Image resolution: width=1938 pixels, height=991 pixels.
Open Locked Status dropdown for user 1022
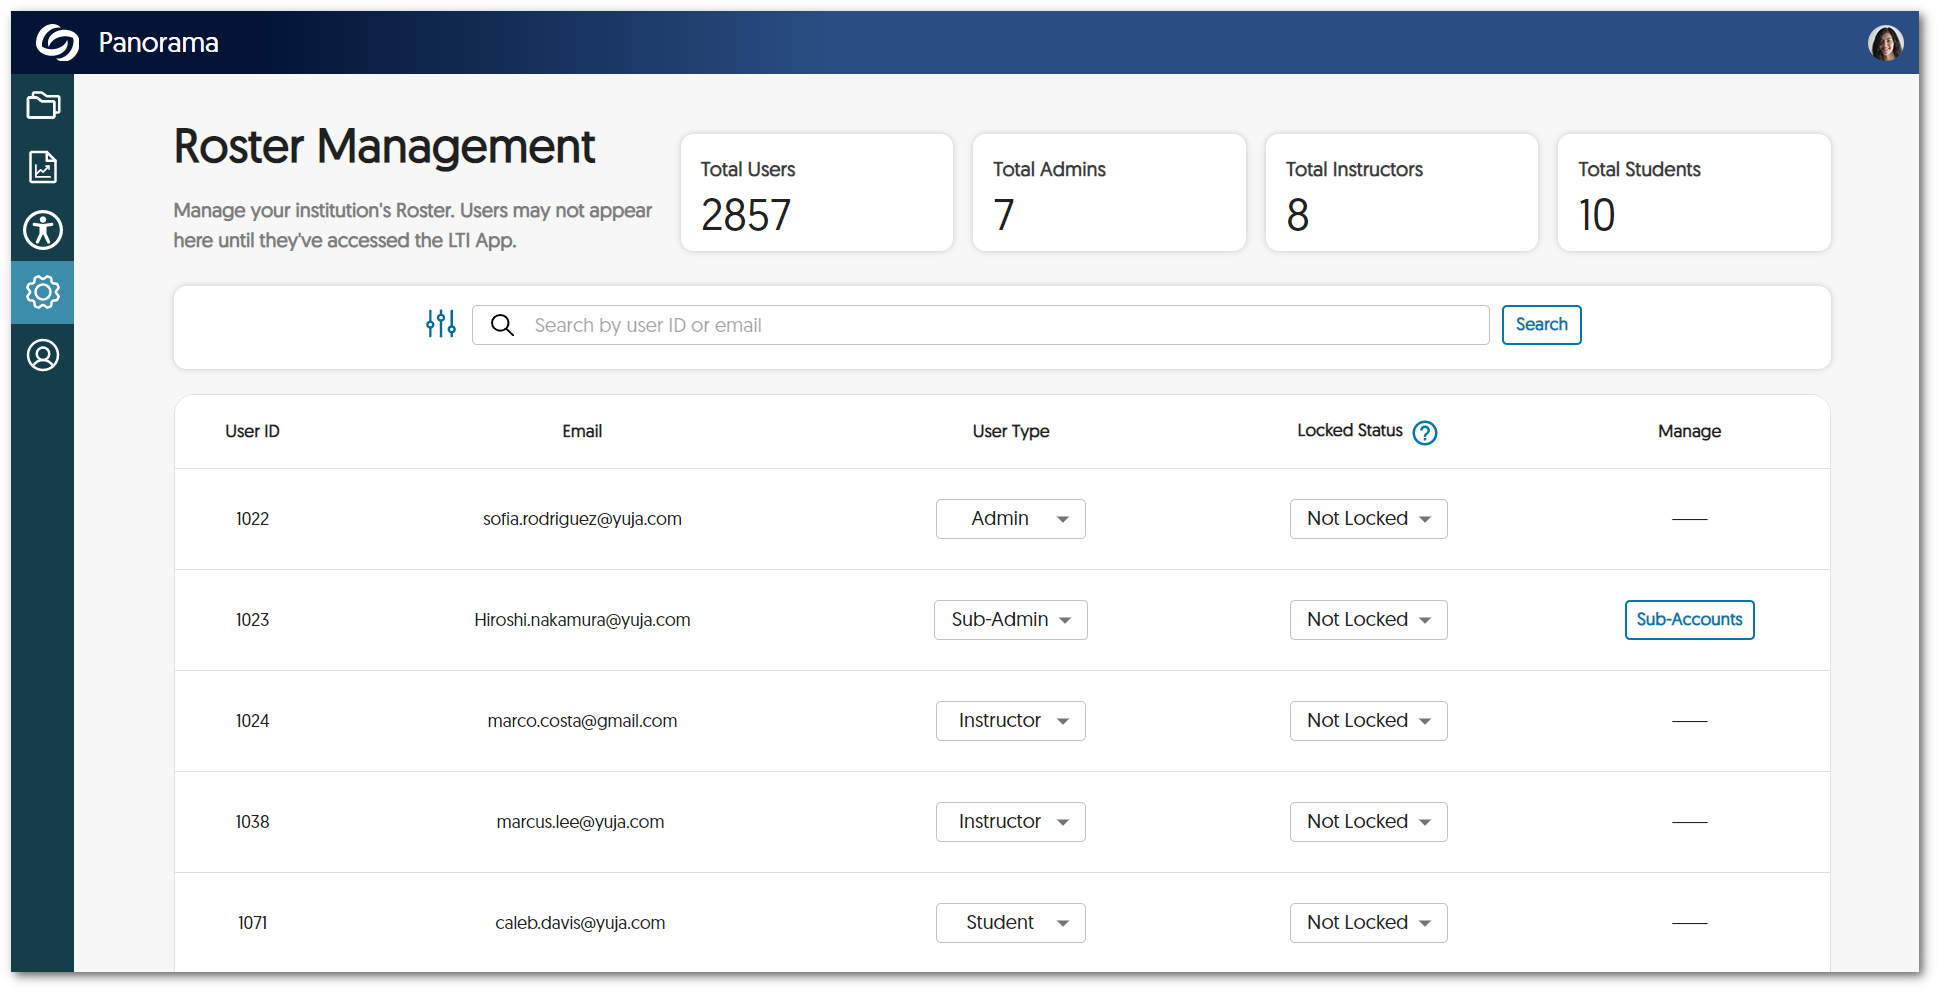click(x=1367, y=519)
